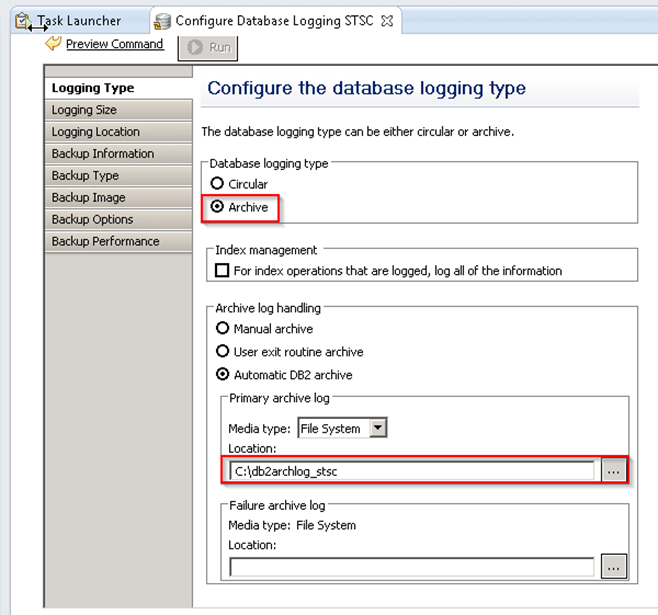Open the Preview Command link

[x=114, y=44]
